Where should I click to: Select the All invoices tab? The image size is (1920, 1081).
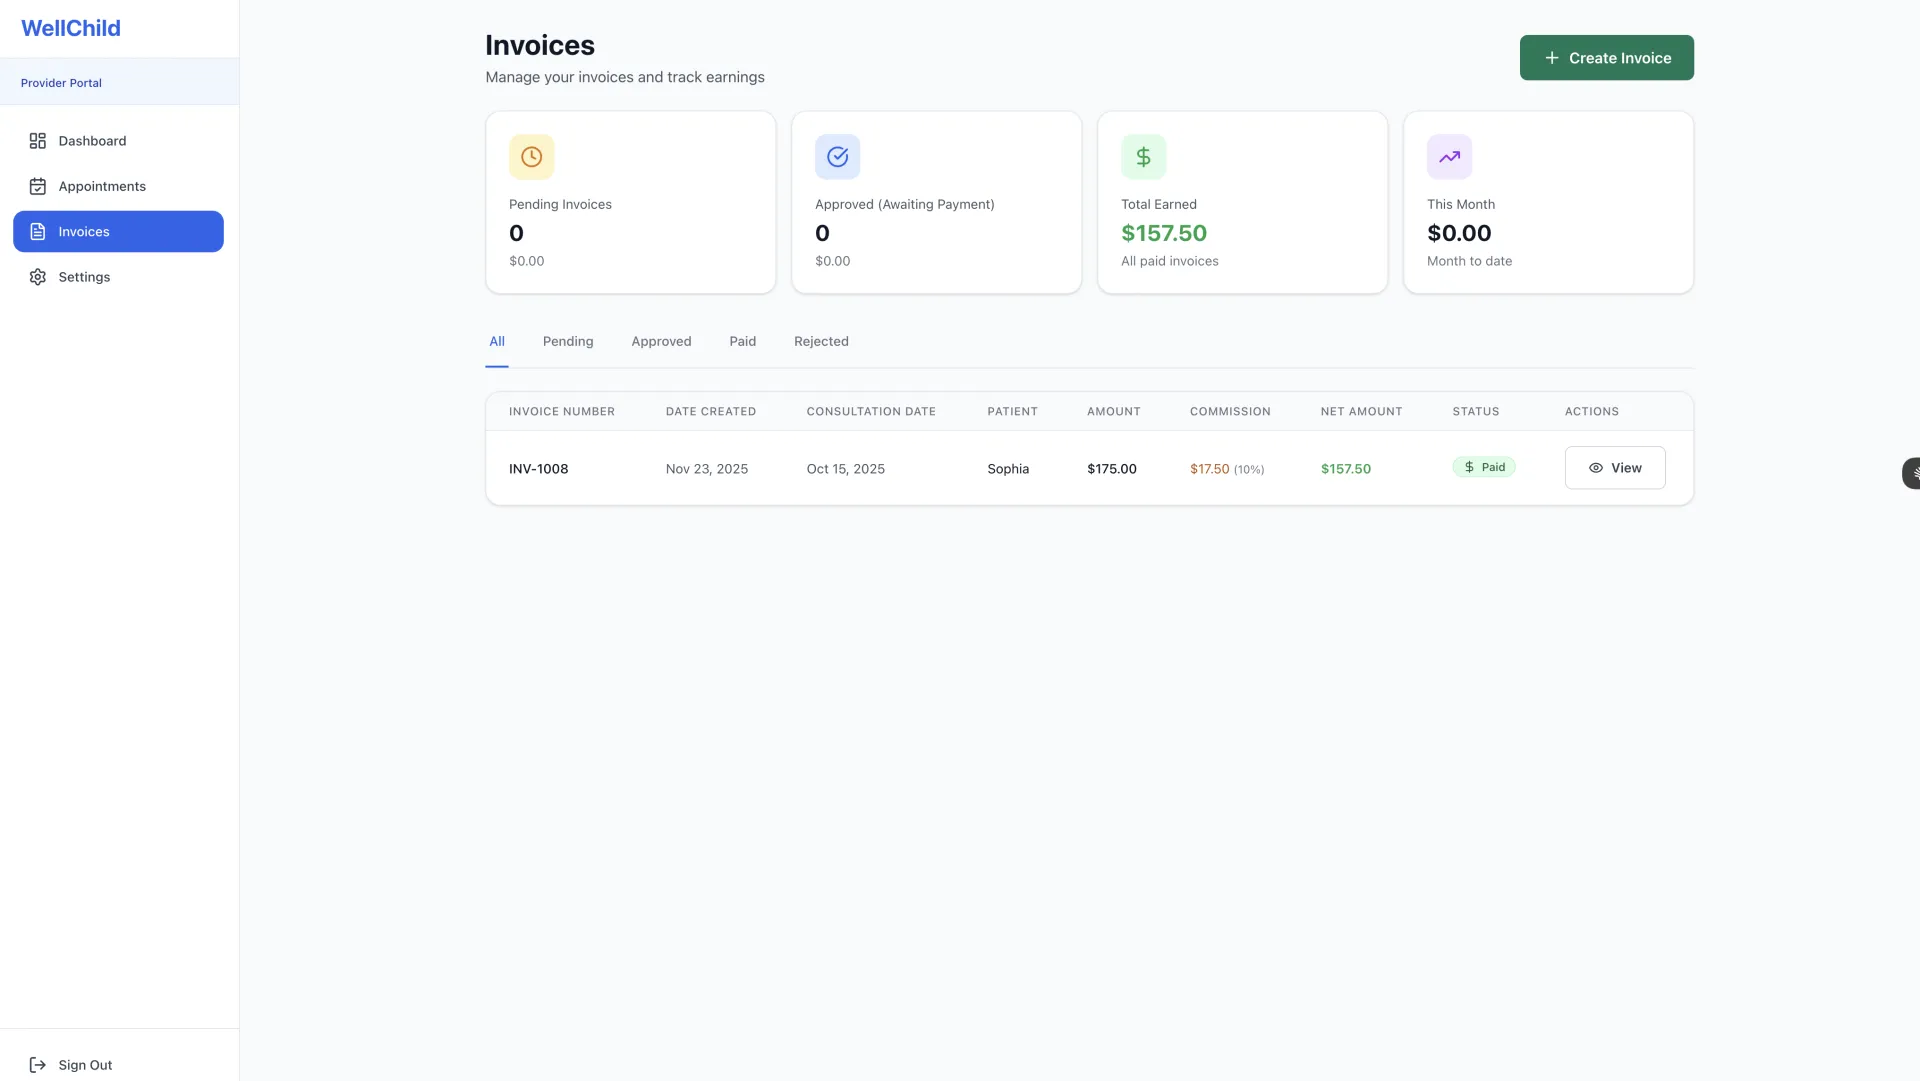(497, 341)
